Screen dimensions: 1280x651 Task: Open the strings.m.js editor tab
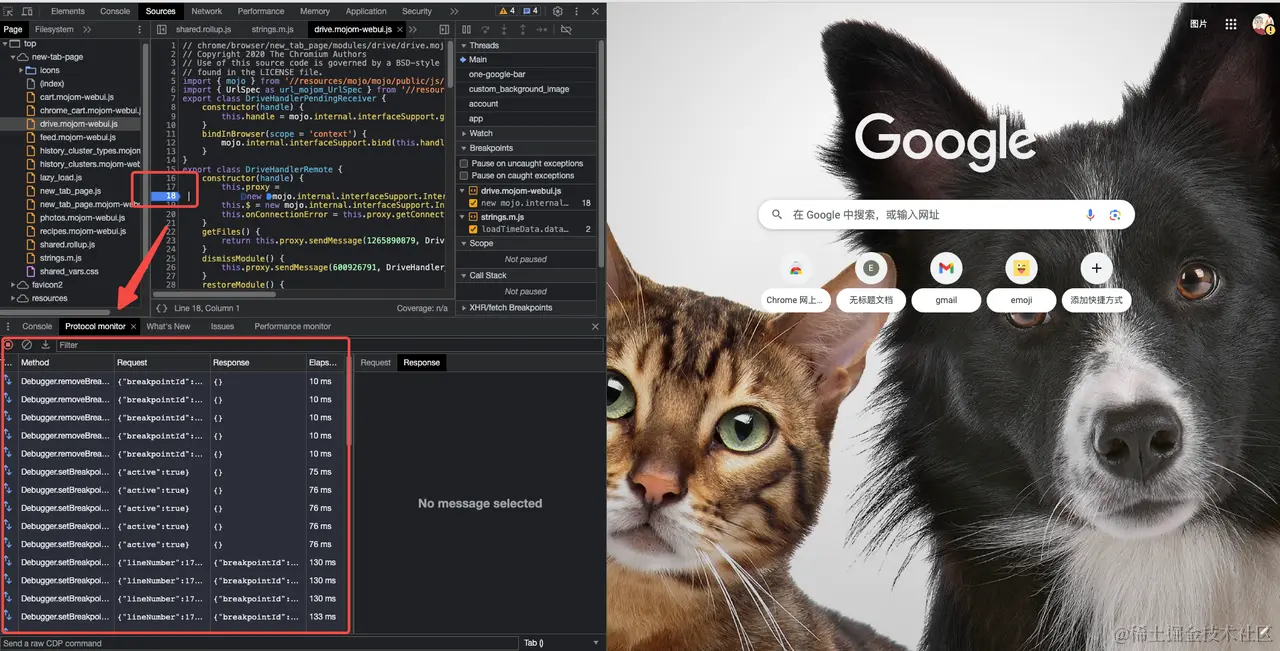tap(274, 30)
